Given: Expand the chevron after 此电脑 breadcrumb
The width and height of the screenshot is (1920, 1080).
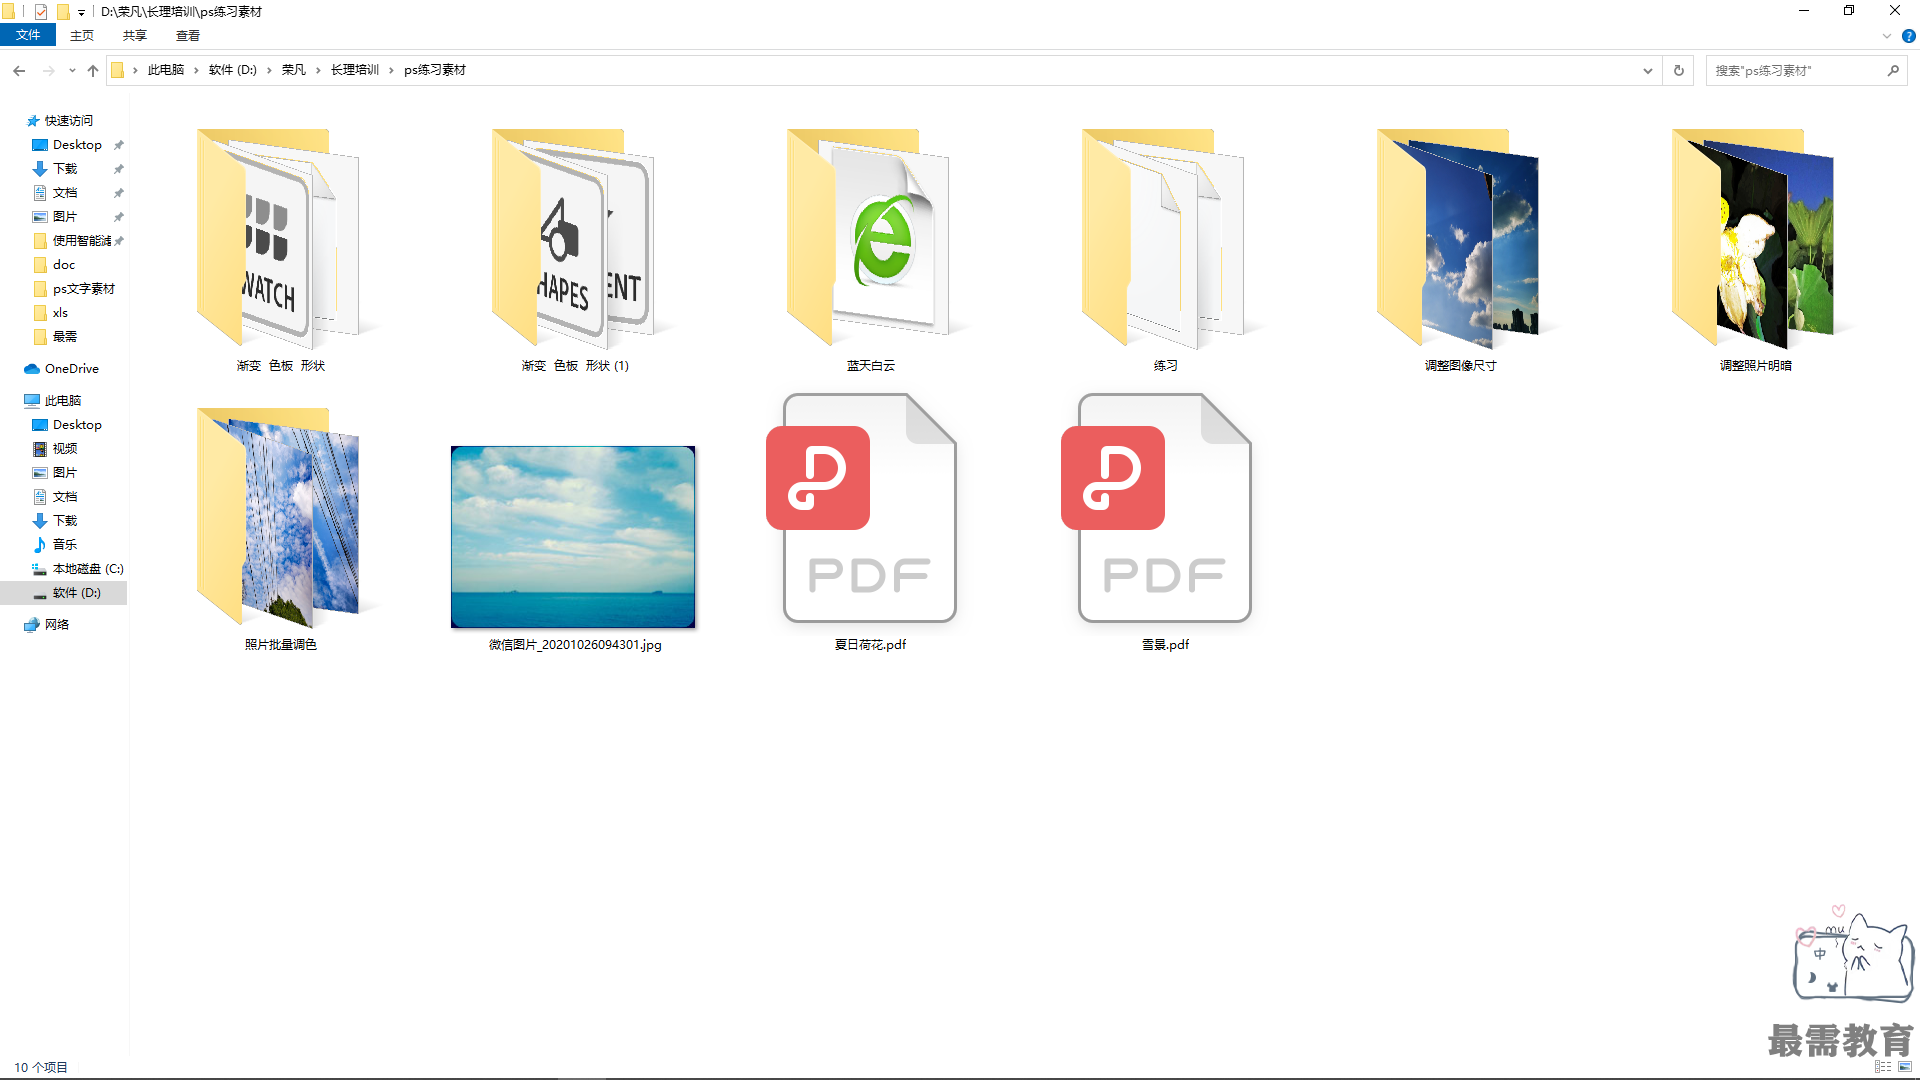Looking at the screenshot, I should pos(196,70).
